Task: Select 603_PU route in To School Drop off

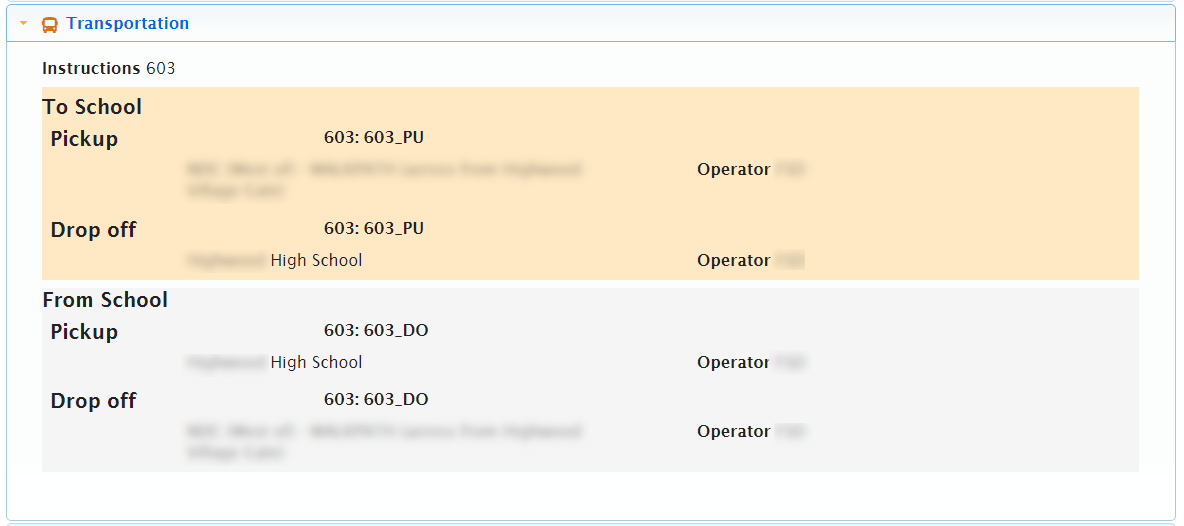Action: 374,229
